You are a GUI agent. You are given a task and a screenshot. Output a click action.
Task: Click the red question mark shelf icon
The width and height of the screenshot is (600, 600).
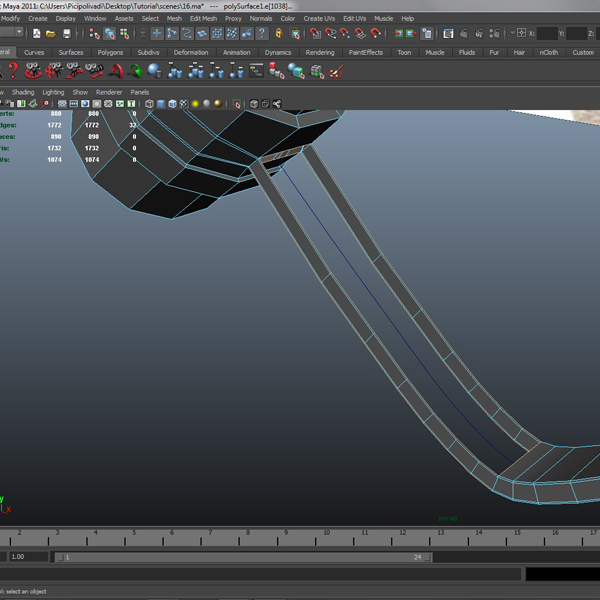(13, 71)
